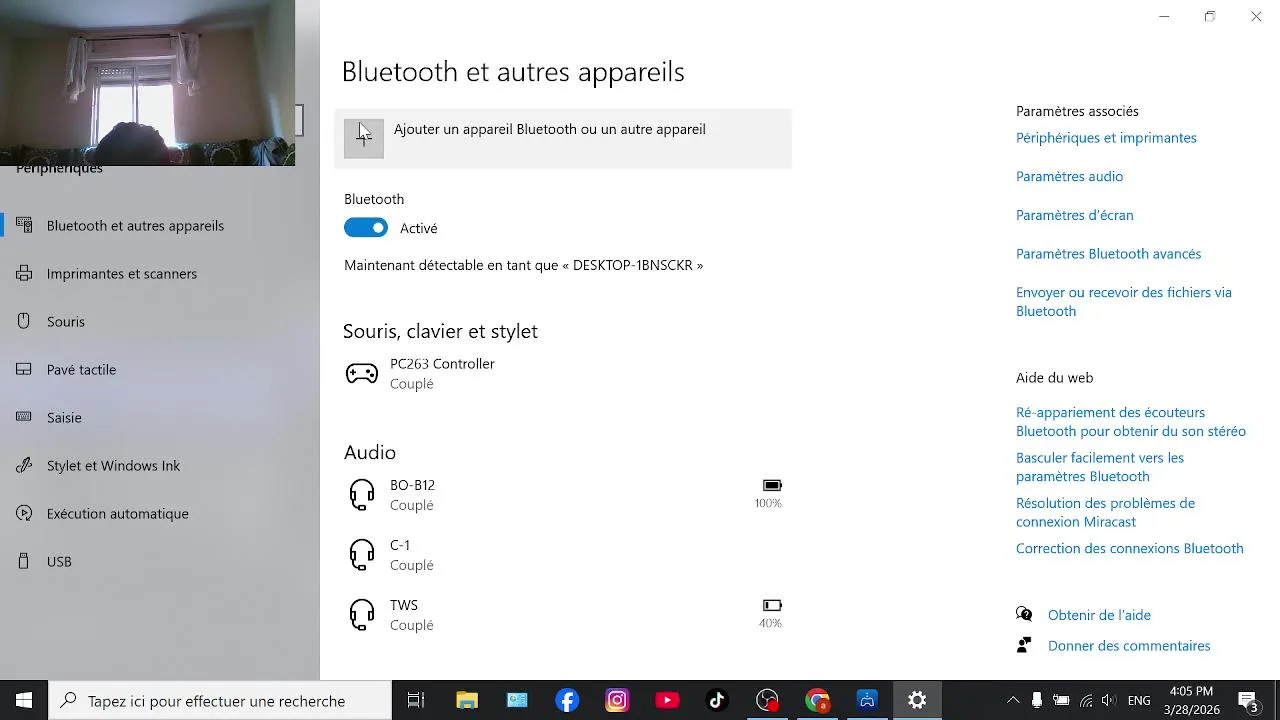Open Basculer facilement vers les paramètres Bluetooth link
Viewport: 1280px width, 720px height.
pyautogui.click(x=1100, y=467)
